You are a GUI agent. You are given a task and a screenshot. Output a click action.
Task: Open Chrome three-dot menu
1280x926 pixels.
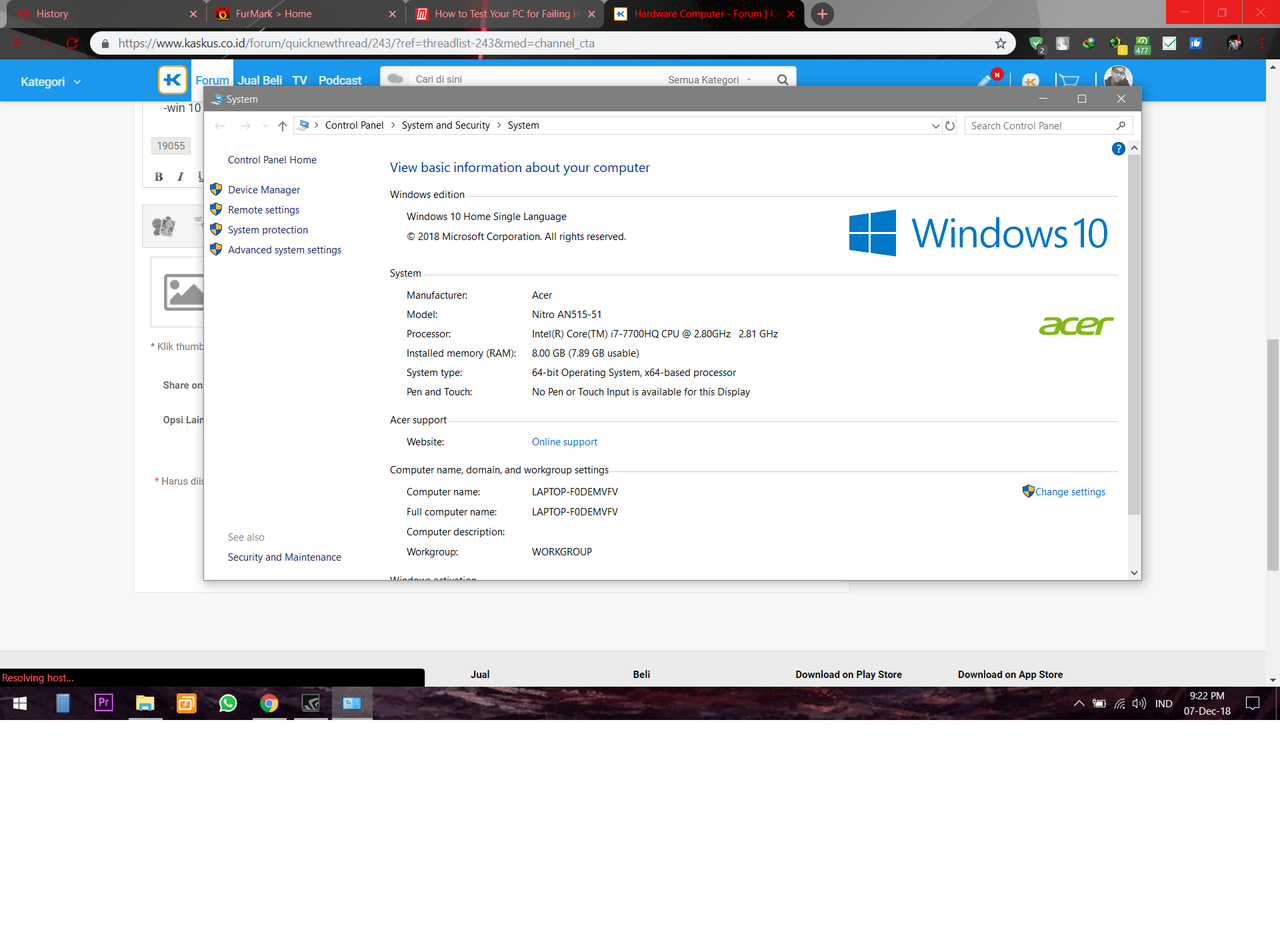tap(1263, 43)
